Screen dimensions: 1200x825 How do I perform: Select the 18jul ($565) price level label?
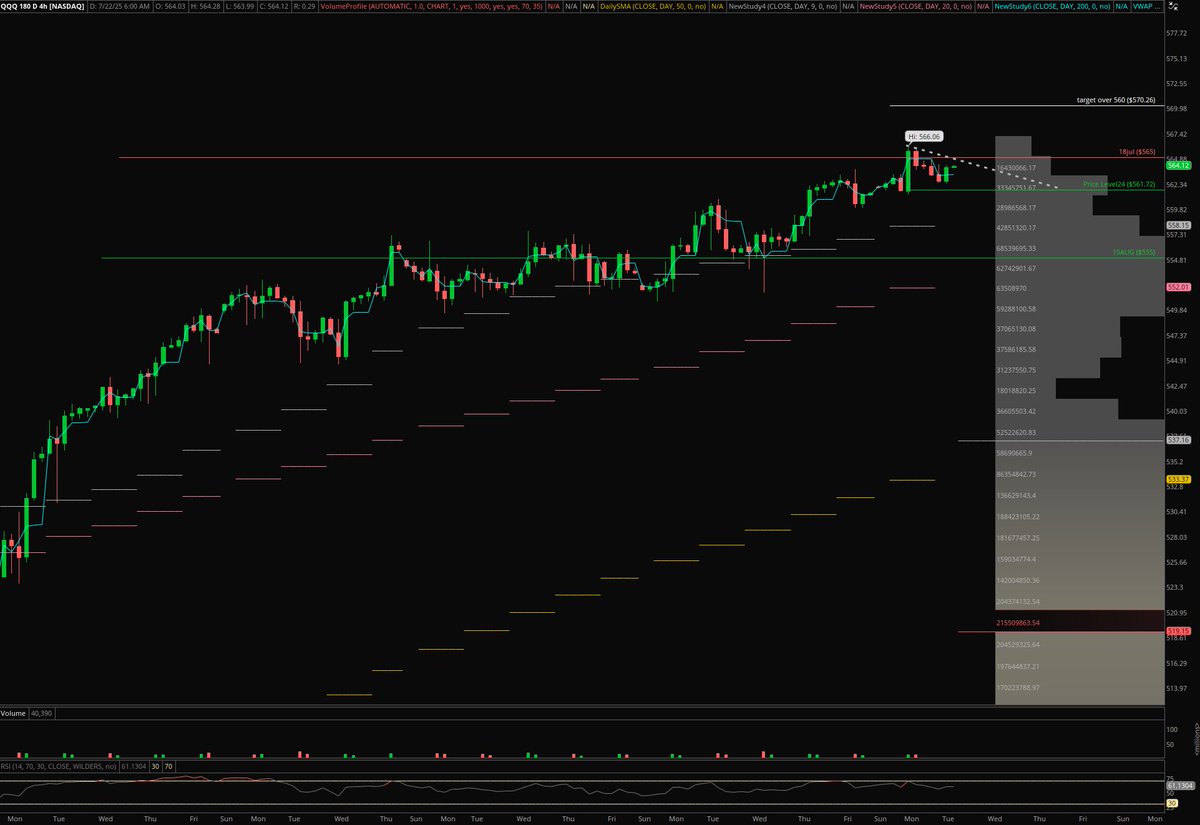(x=1137, y=152)
